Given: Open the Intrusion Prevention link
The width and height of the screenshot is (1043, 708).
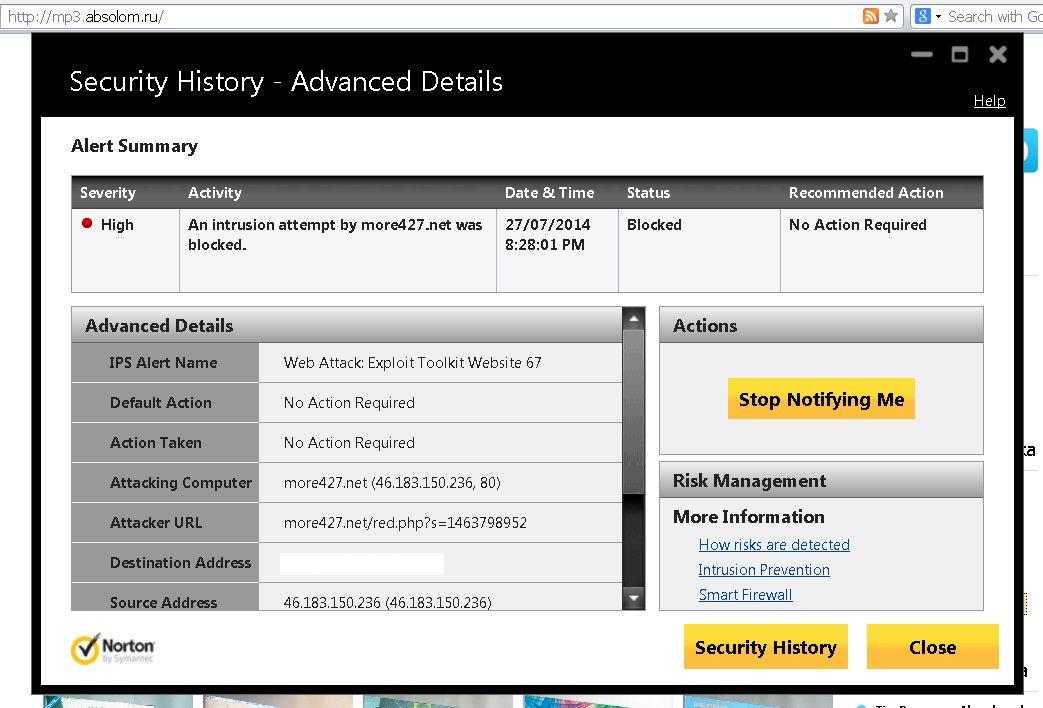Looking at the screenshot, I should pos(764,570).
